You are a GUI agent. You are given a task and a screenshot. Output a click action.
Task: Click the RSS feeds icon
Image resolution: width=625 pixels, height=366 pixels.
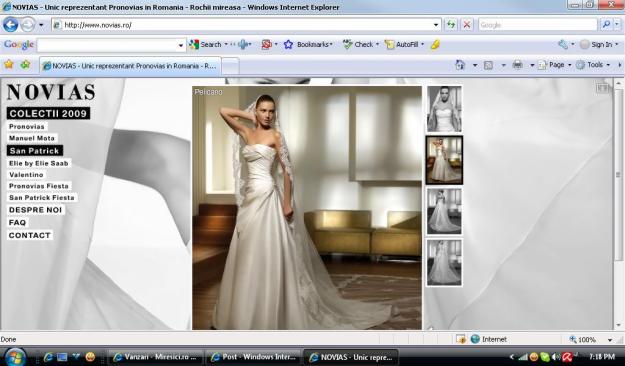click(488, 65)
